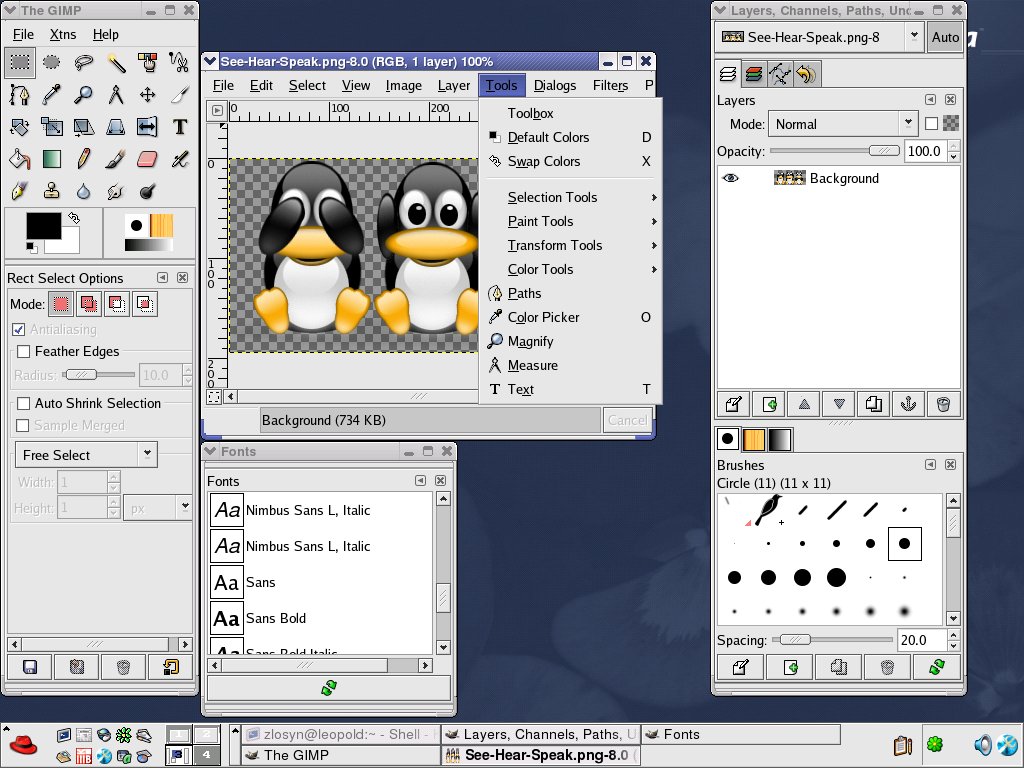Select the Free Select lasso tool
Image resolution: width=1024 pixels, height=768 pixels.
84,62
